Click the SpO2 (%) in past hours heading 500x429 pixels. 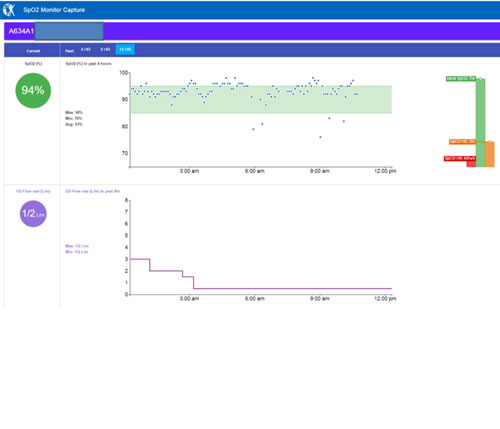click(x=88, y=64)
